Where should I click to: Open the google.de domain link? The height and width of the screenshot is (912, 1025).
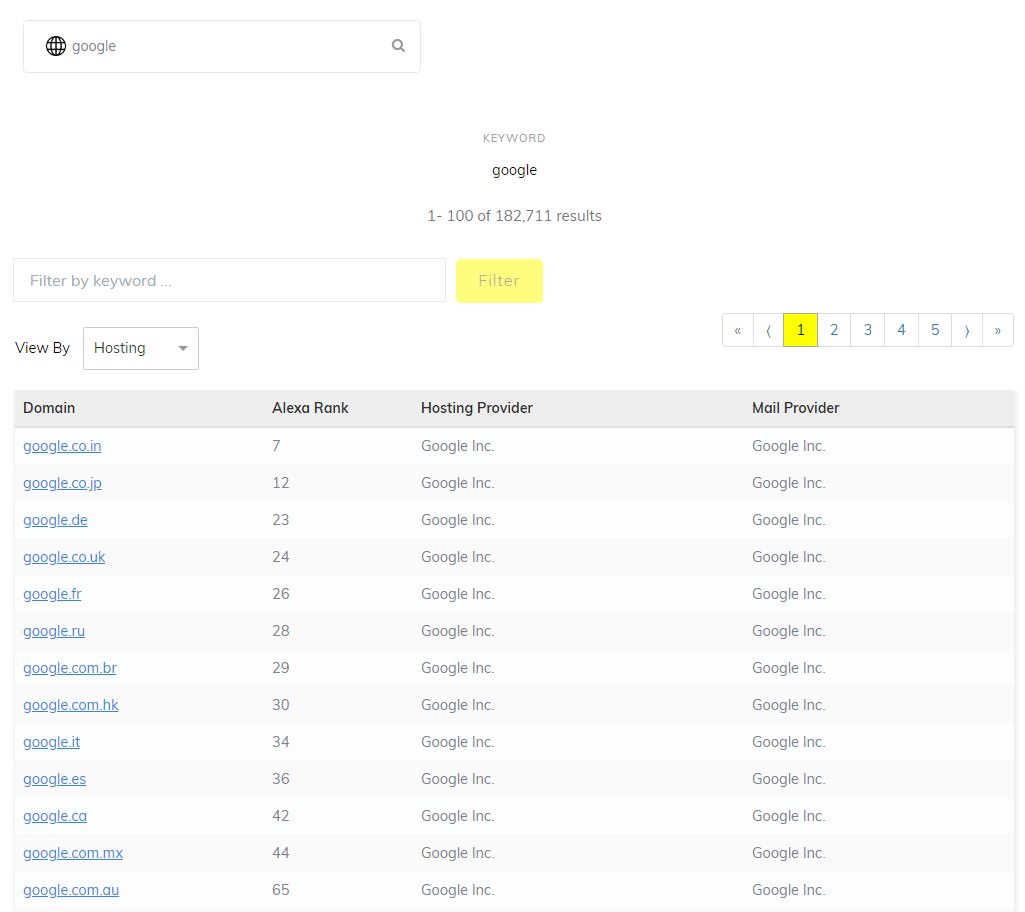56,520
